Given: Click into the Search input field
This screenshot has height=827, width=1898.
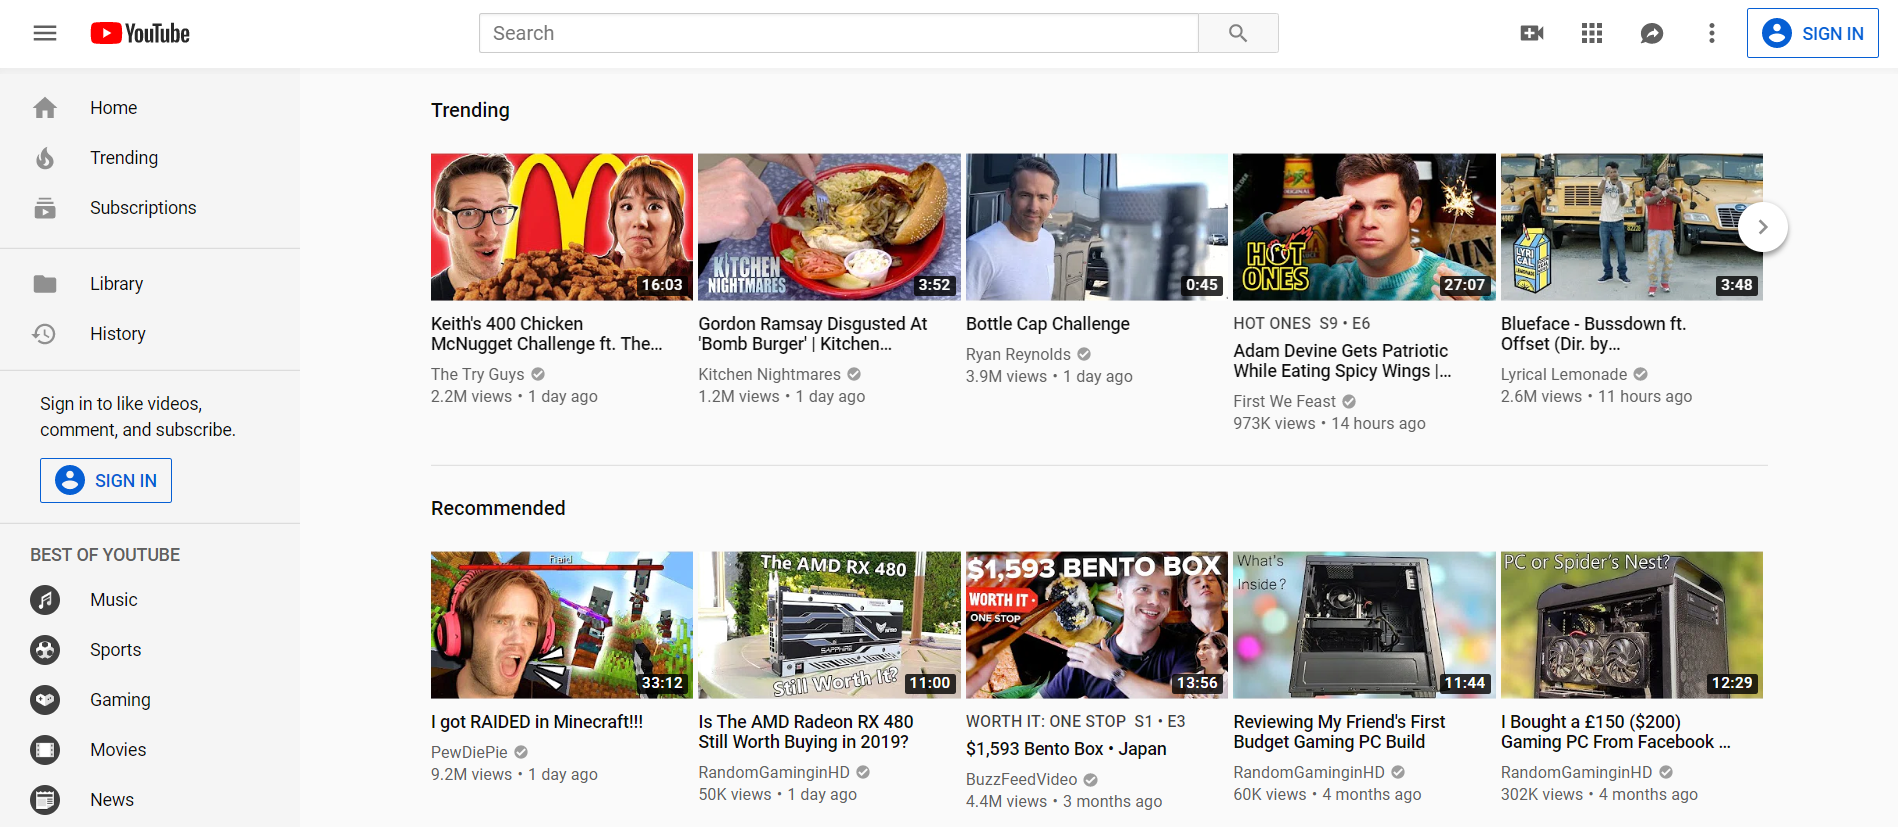Looking at the screenshot, I should coord(838,33).
